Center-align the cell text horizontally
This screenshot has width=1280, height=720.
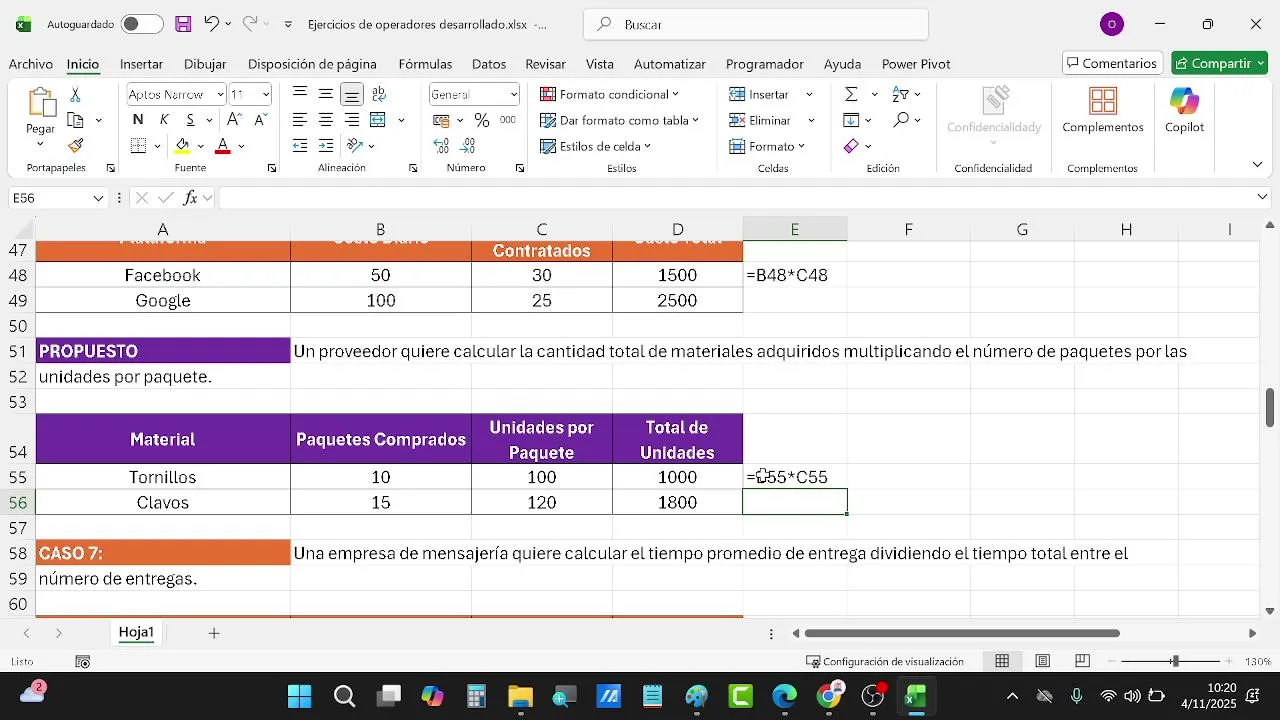[x=326, y=120]
